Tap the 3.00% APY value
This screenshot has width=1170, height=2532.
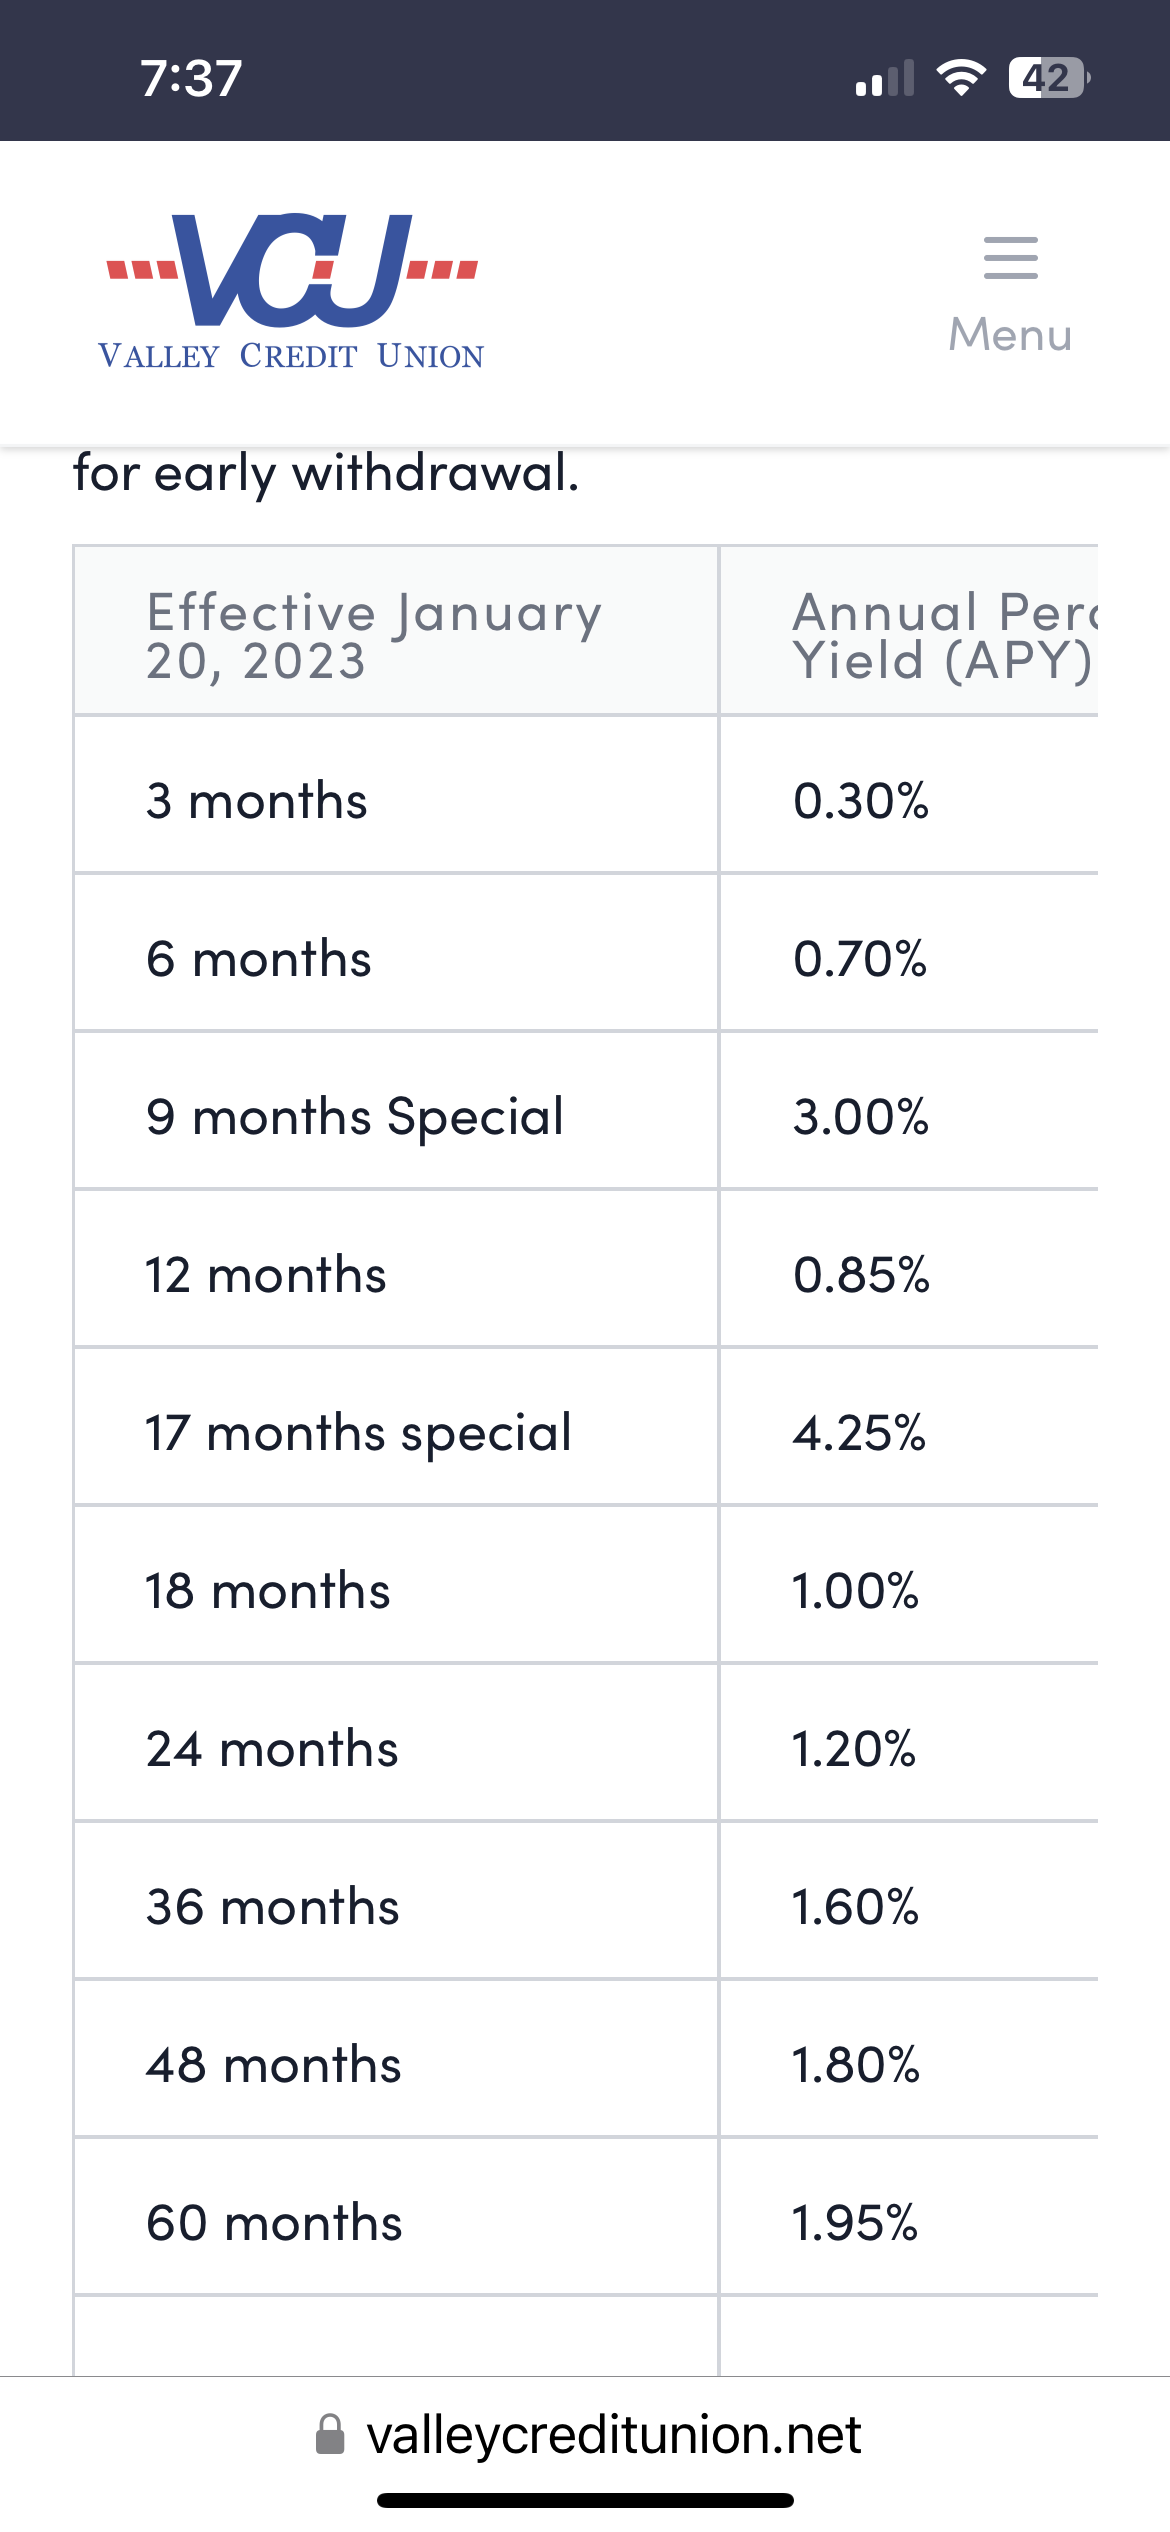pos(861,1117)
